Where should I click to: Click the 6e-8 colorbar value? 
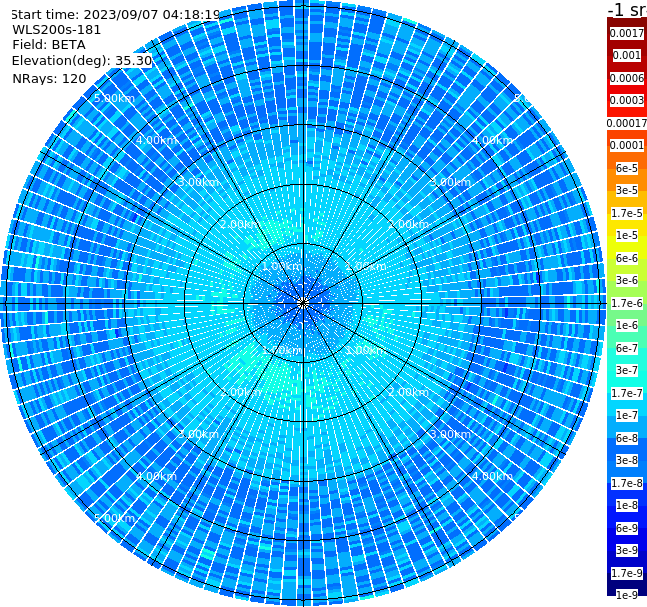627,438
